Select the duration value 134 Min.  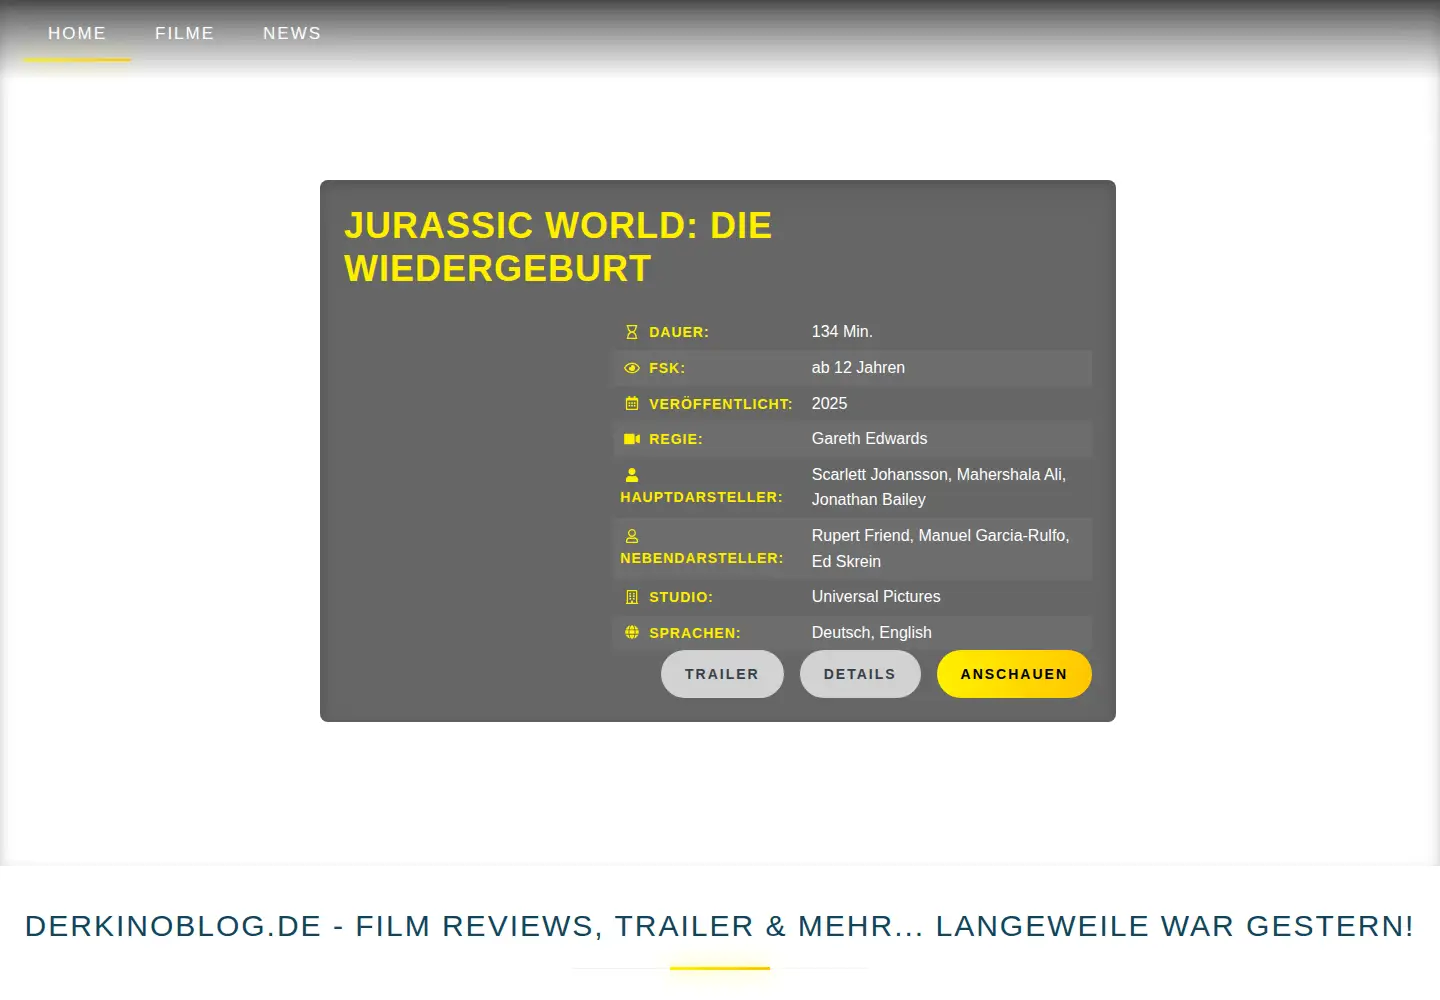(842, 332)
